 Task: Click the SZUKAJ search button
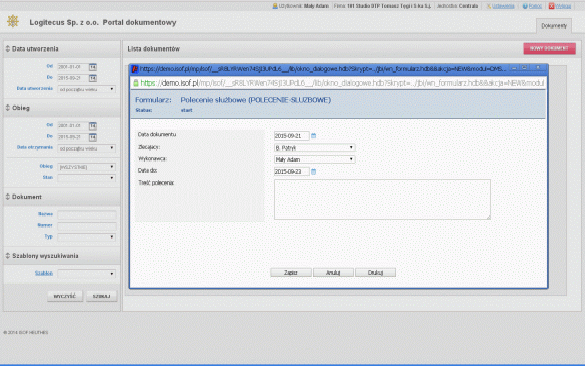[x=101, y=296]
